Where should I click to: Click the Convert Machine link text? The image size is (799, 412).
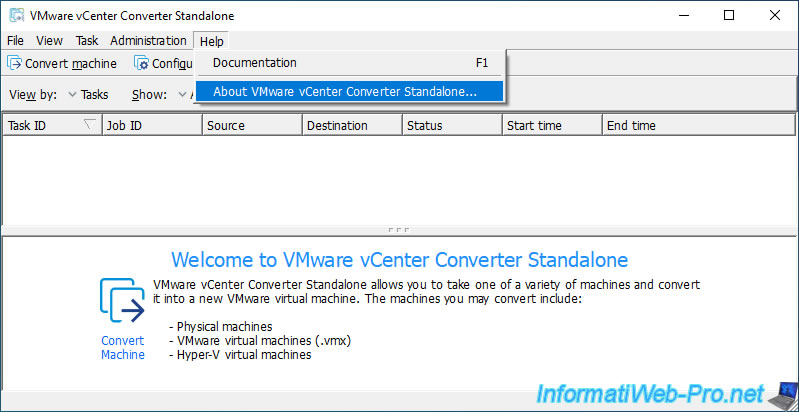(122, 347)
